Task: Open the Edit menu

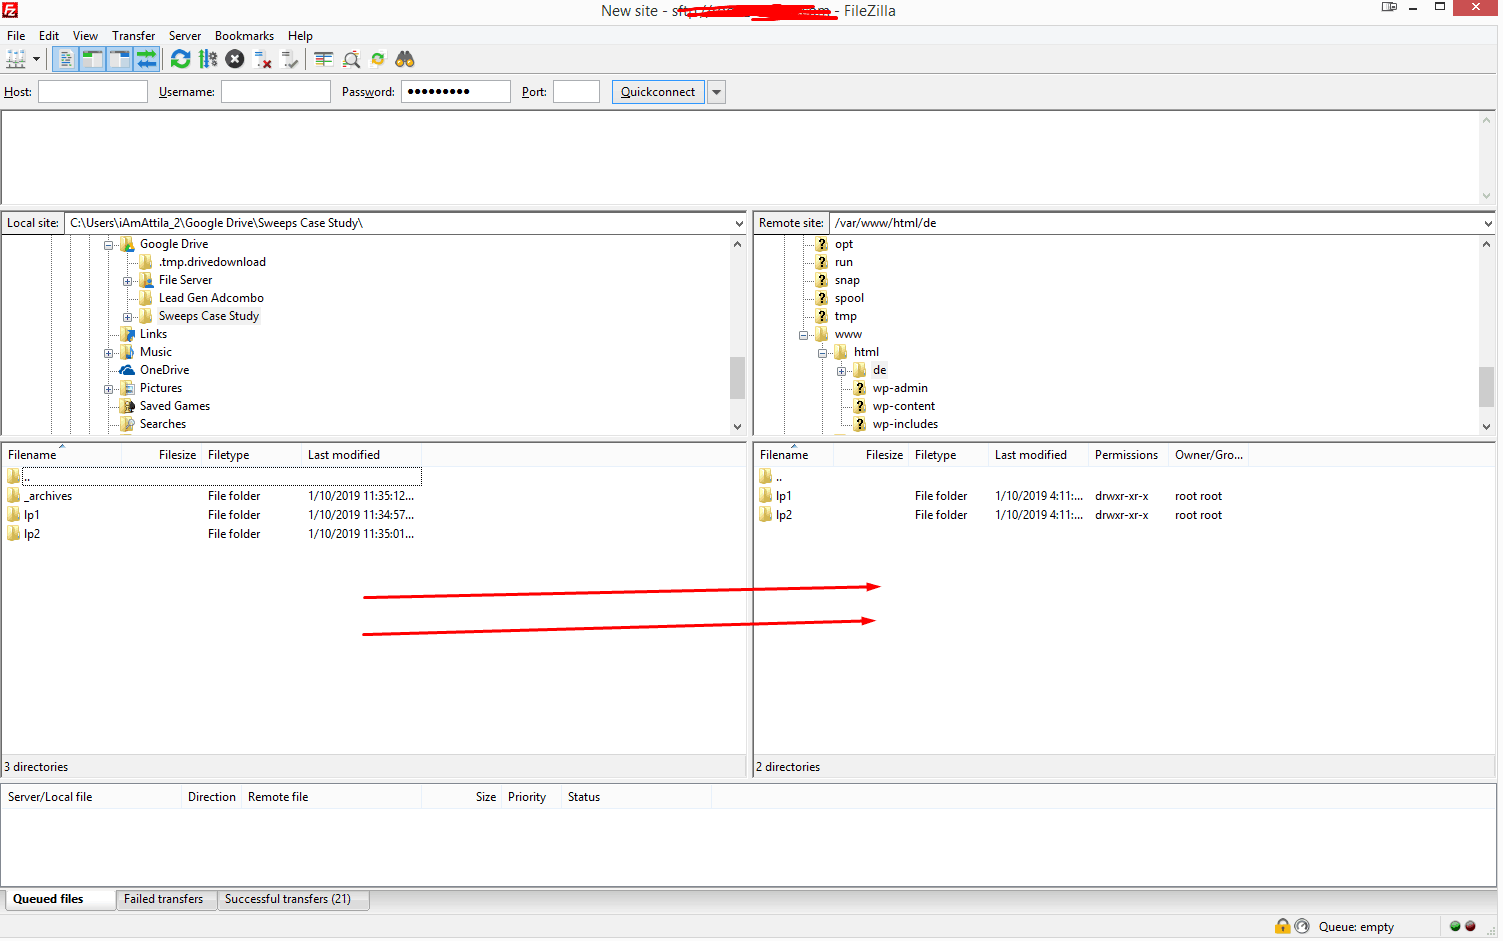Action: click(x=49, y=35)
